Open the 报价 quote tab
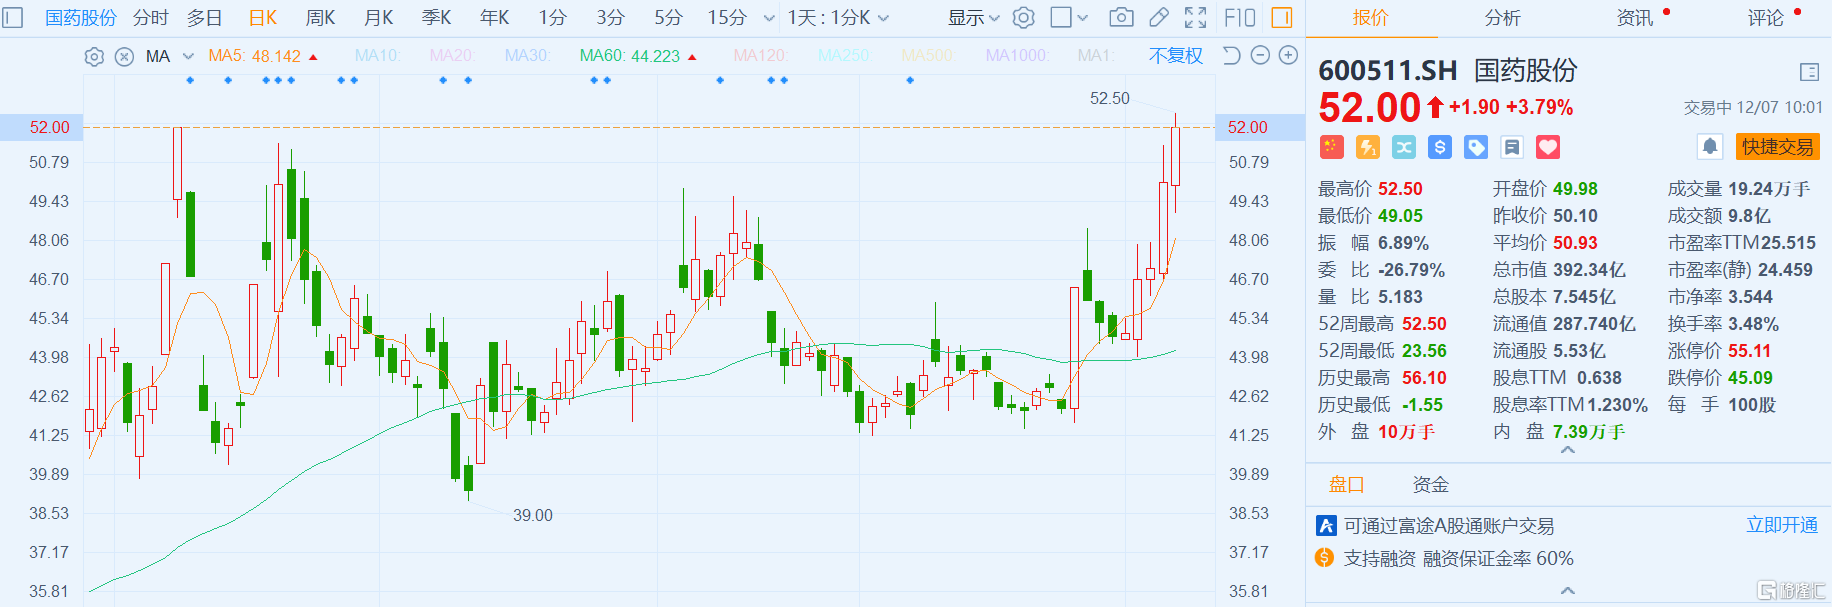The image size is (1832, 607). (x=1370, y=18)
